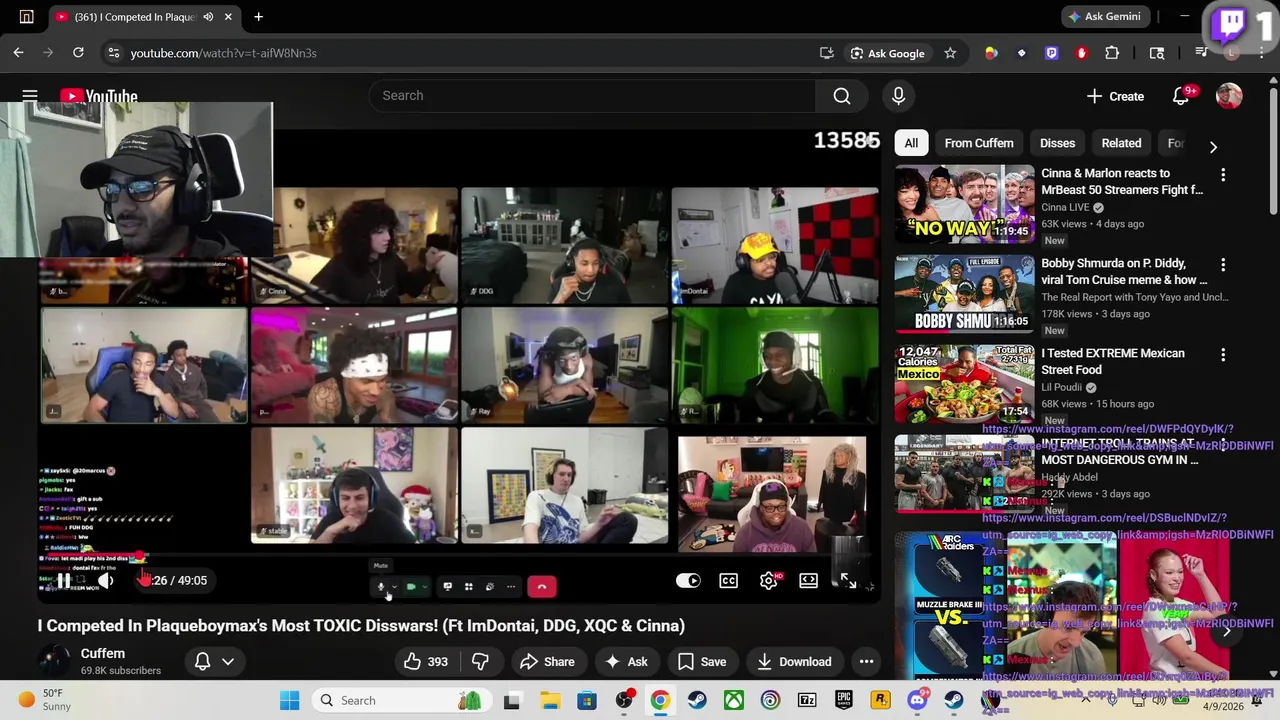The height and width of the screenshot is (720, 1280).
Task: Mute the video volume speaker
Action: coord(106,580)
